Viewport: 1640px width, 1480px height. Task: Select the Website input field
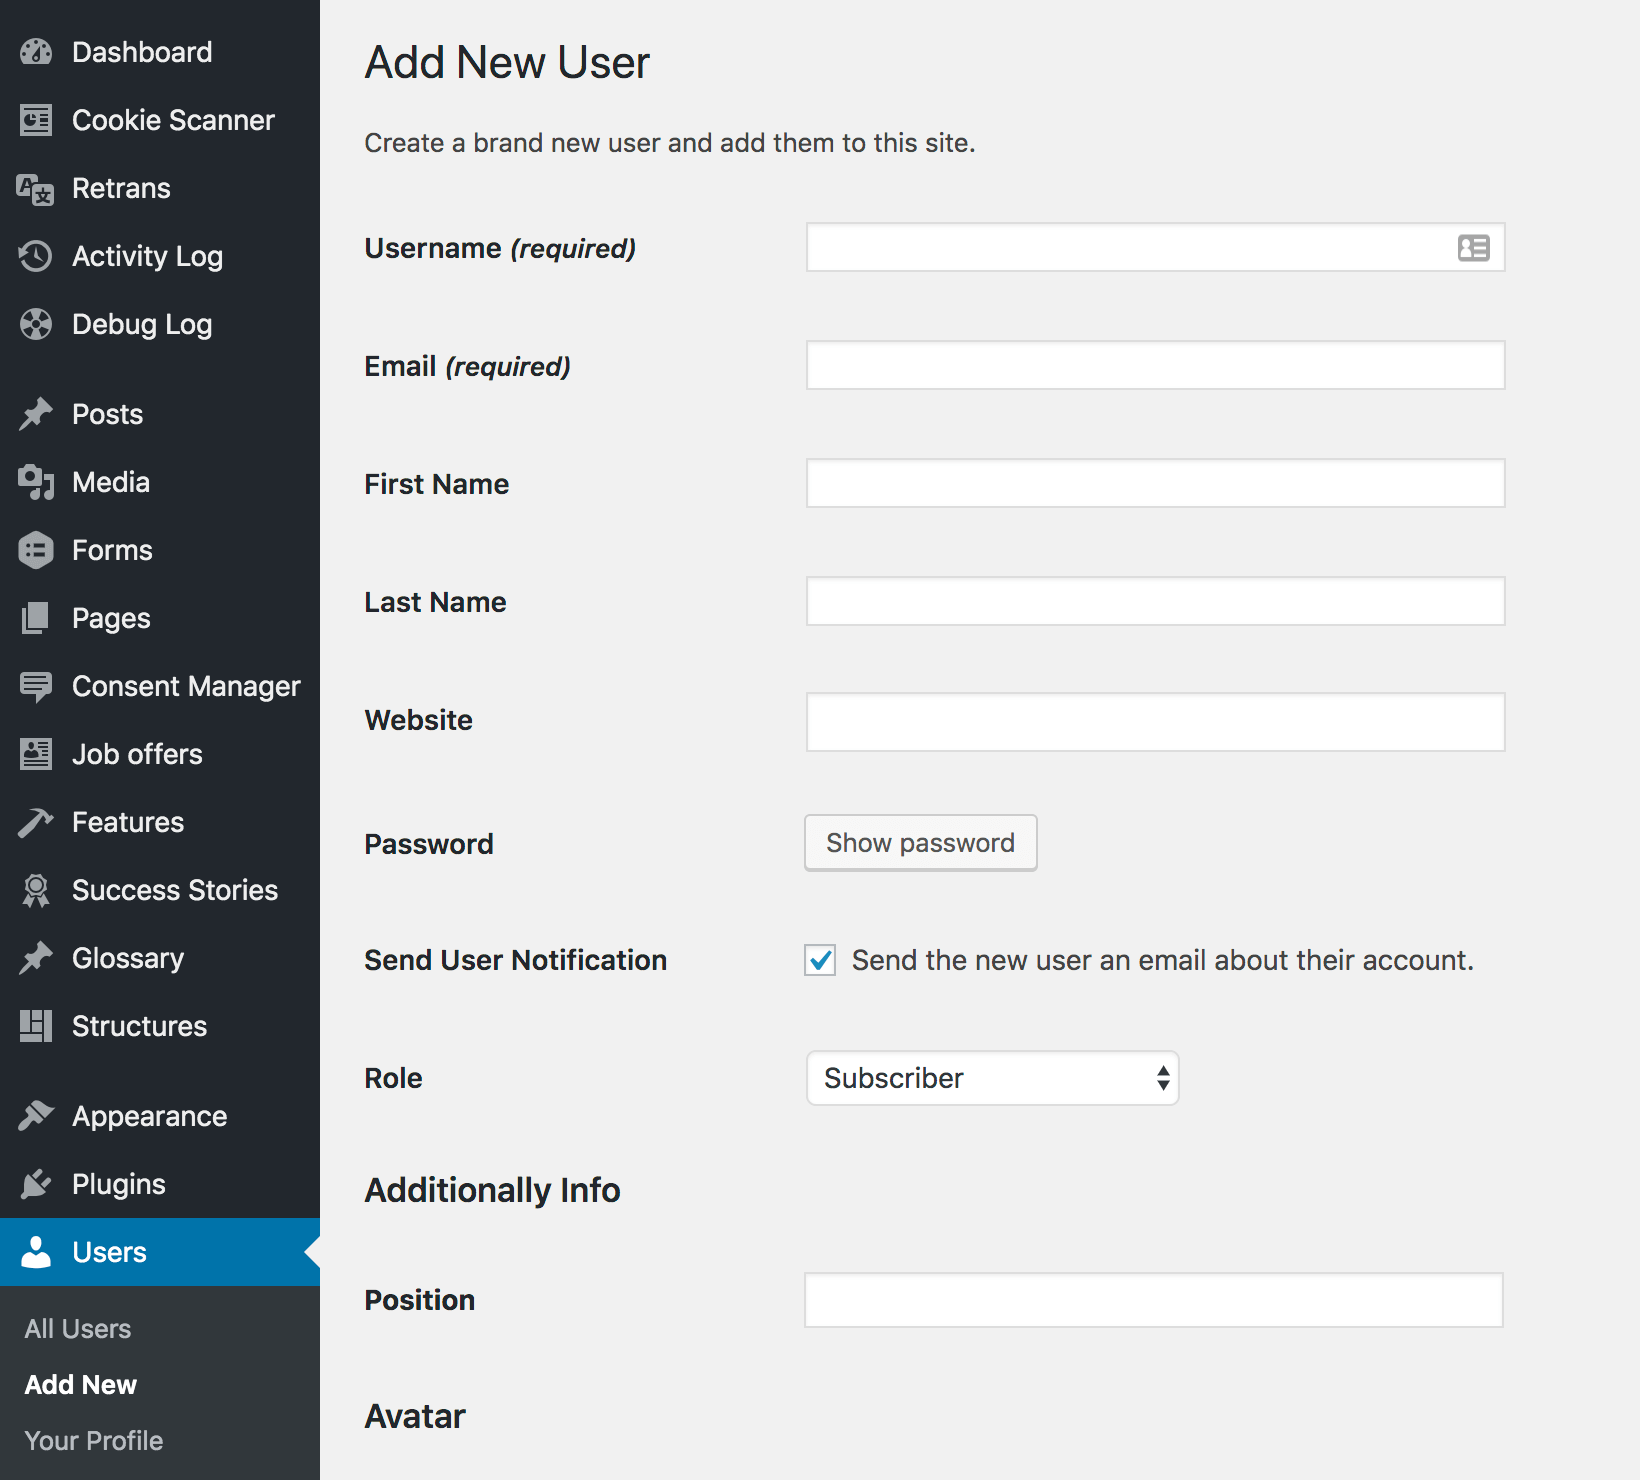(1155, 722)
